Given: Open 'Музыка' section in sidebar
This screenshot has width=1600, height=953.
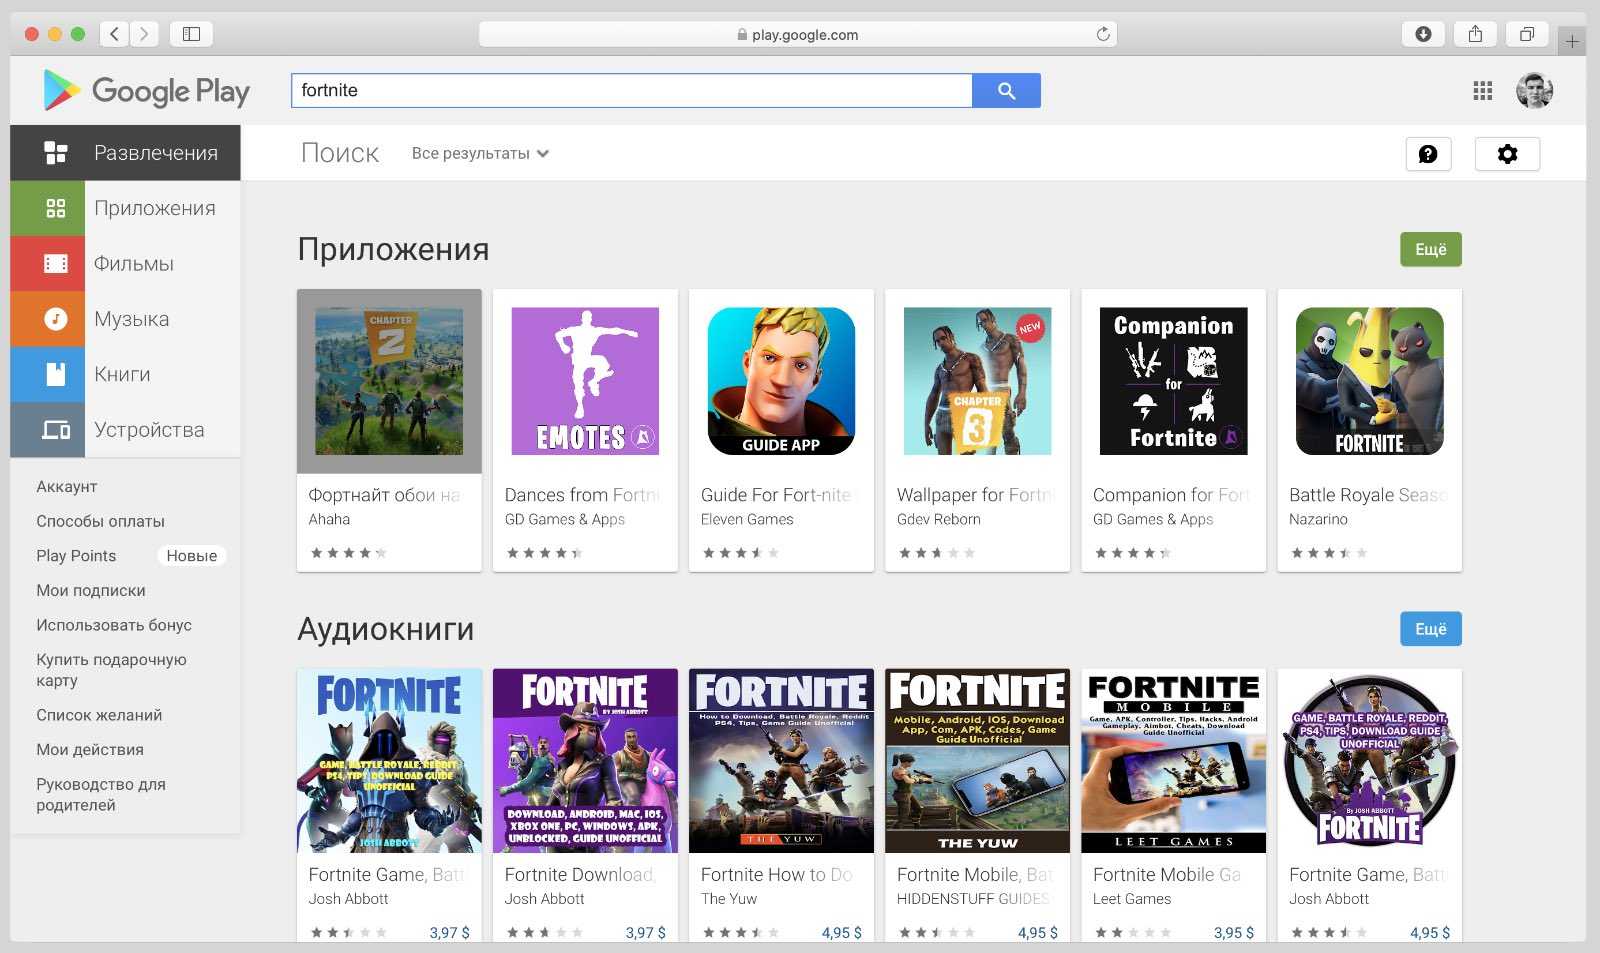Looking at the screenshot, I should pyautogui.click(x=131, y=319).
